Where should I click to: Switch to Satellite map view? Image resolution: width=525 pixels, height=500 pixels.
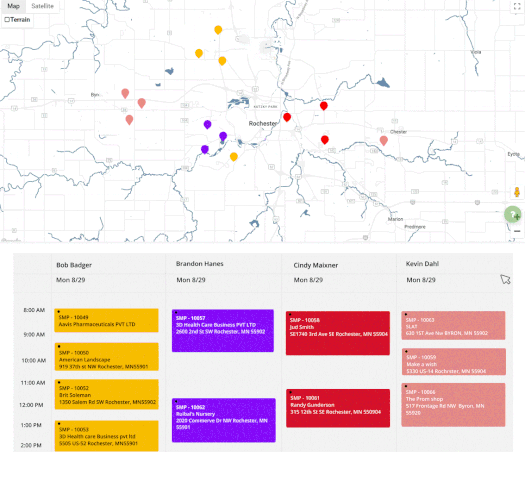43,6
